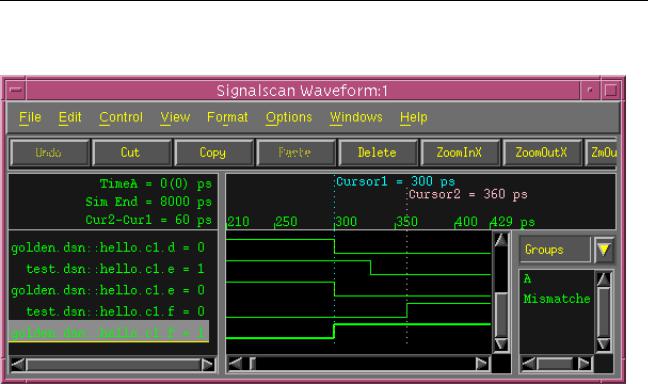The width and height of the screenshot is (648, 384).
Task: Open the Edit menu
Action: tap(70, 118)
